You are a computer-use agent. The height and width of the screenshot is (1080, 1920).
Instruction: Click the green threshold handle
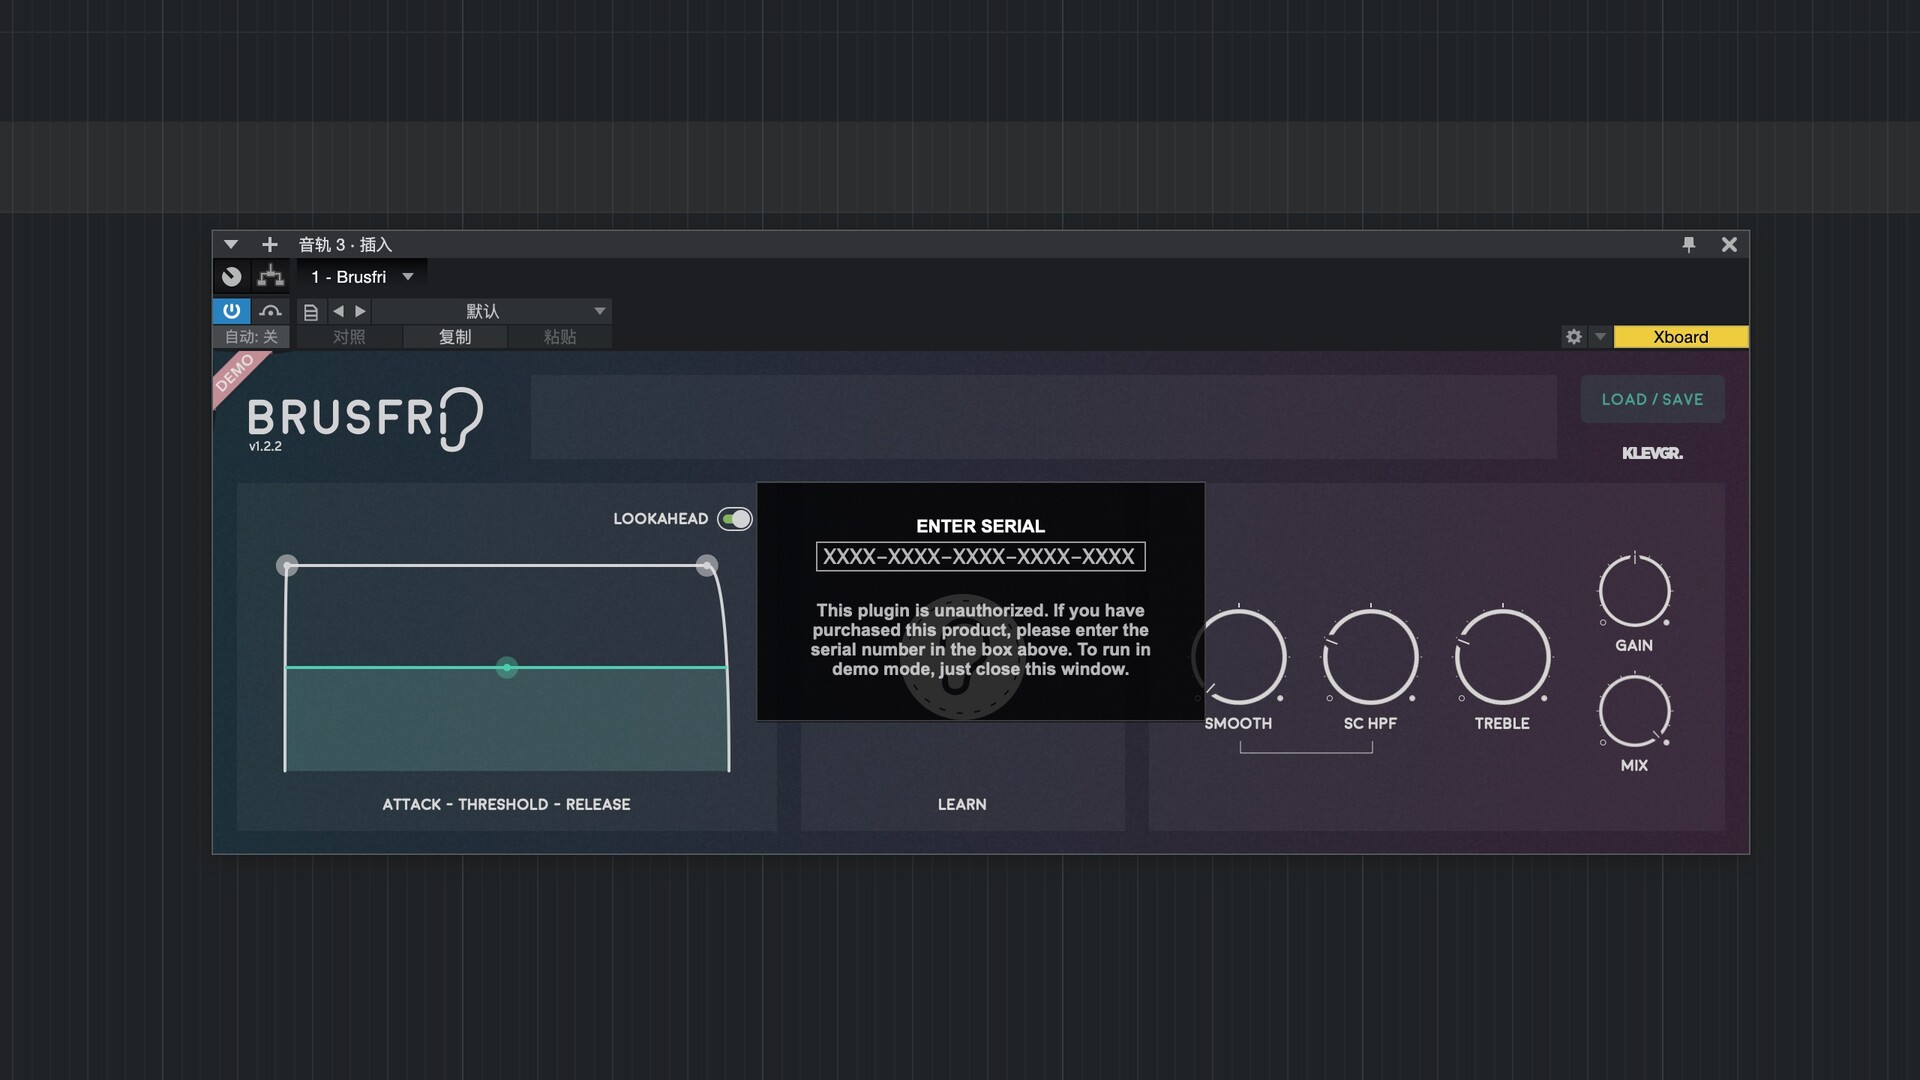507,667
